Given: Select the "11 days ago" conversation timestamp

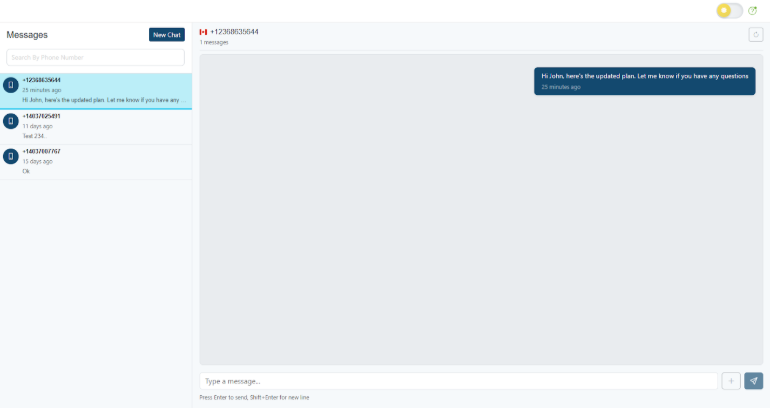Looking at the screenshot, I should (38, 126).
